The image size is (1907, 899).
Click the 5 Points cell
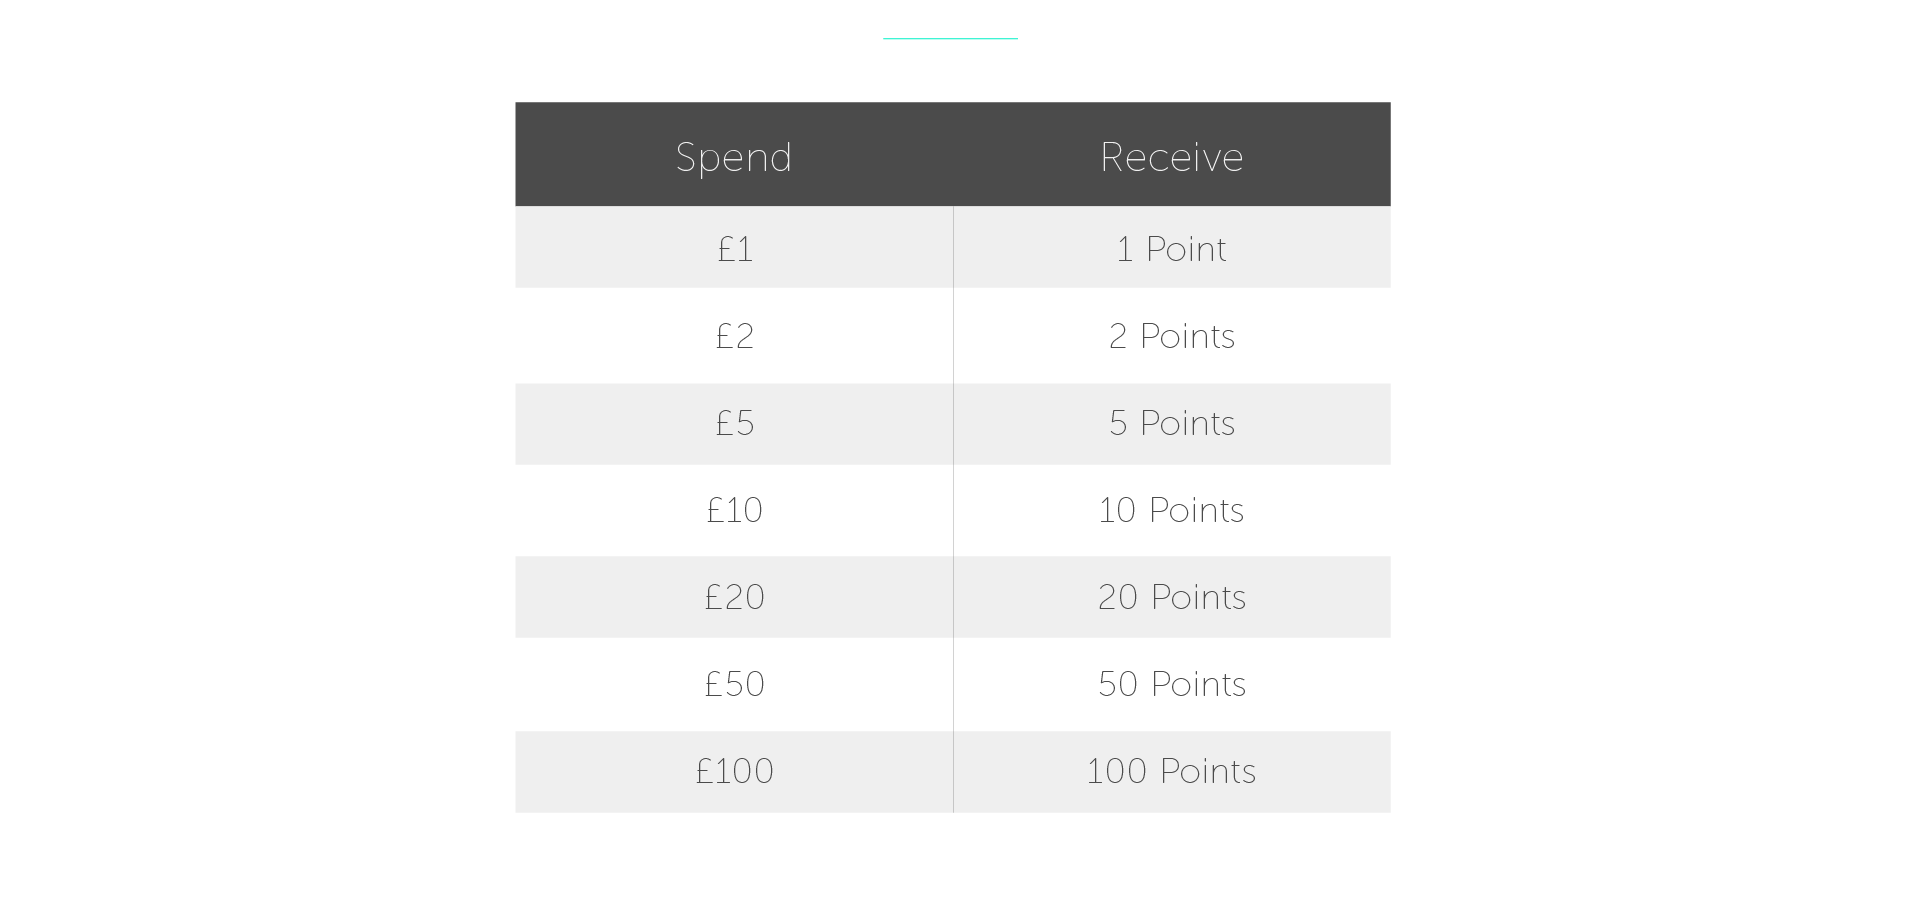click(x=1171, y=423)
